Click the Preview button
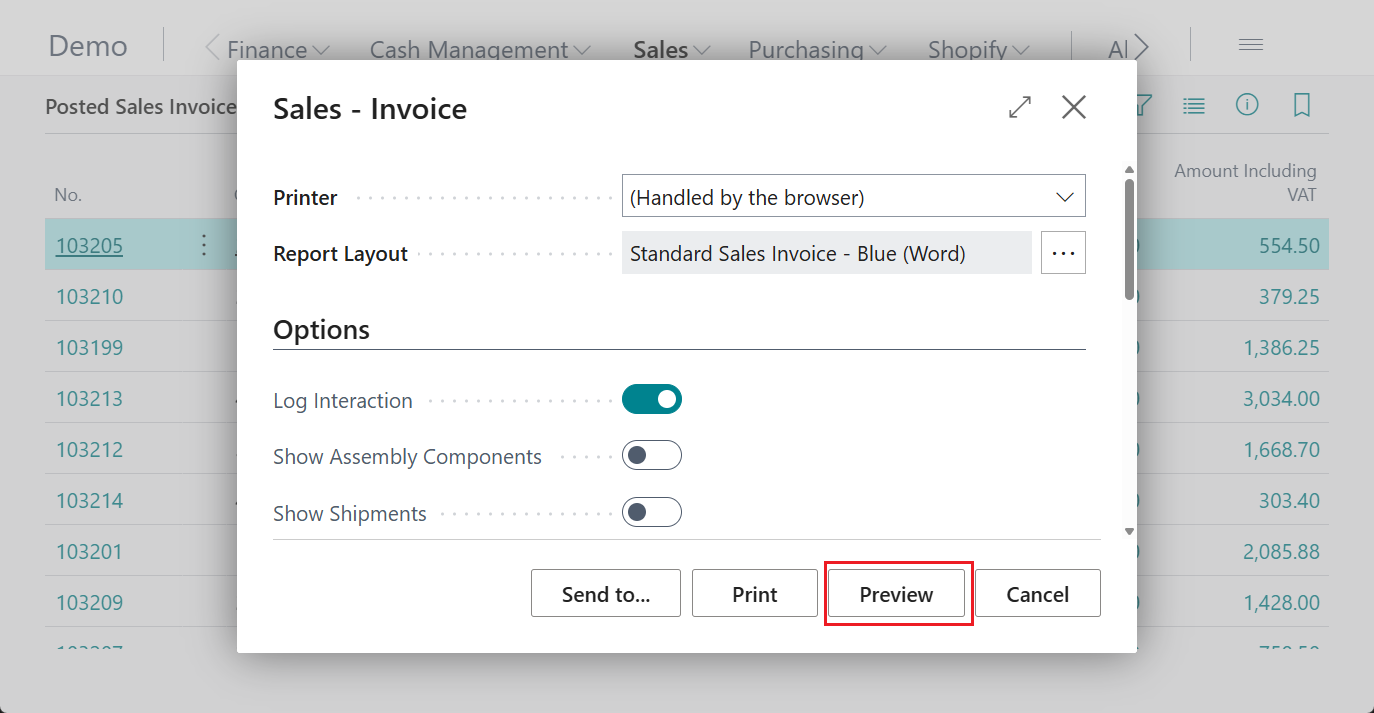This screenshot has width=1374, height=713. click(x=896, y=594)
